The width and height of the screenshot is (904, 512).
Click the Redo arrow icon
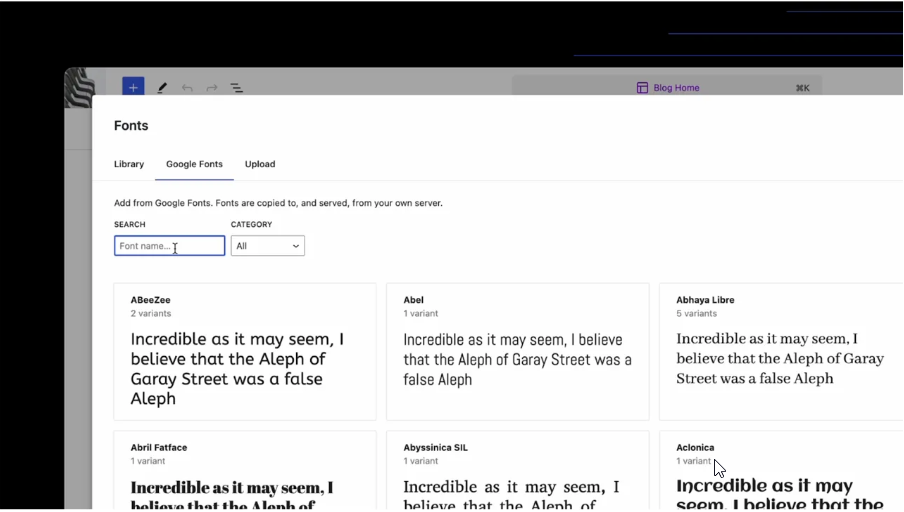(212, 88)
